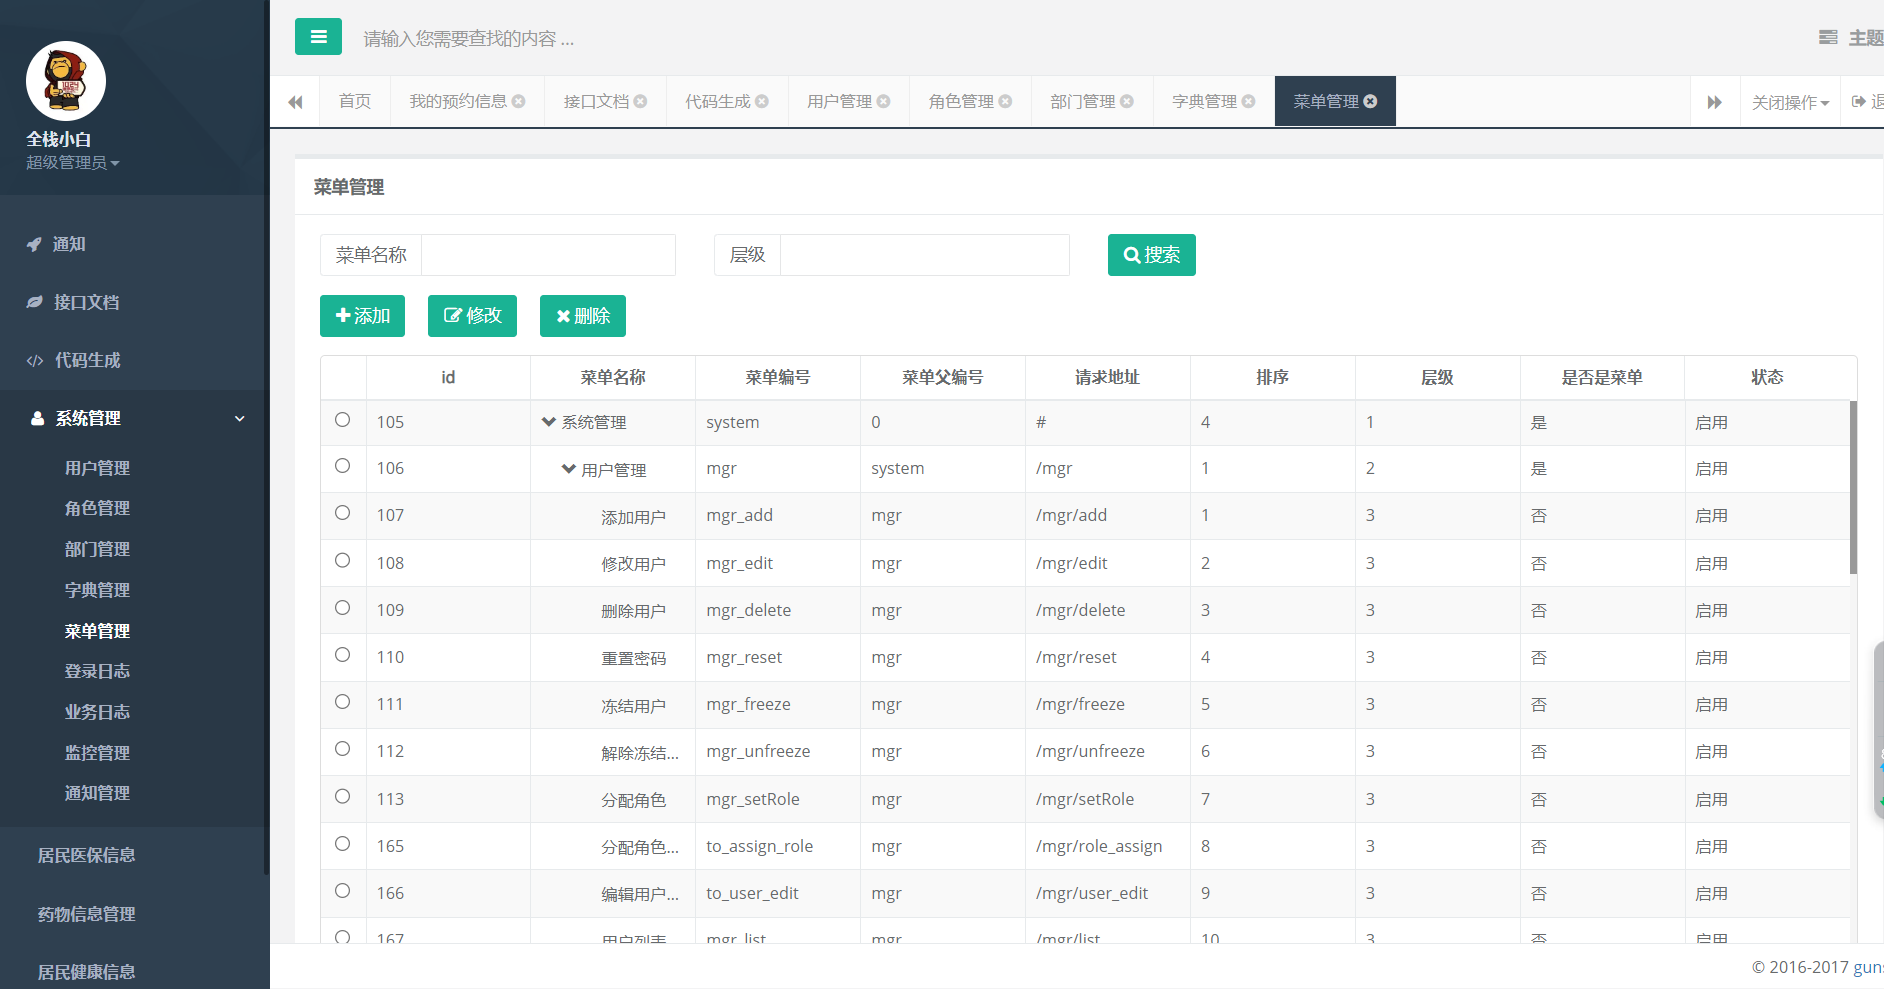Click the 添加 add button

pyautogui.click(x=362, y=316)
